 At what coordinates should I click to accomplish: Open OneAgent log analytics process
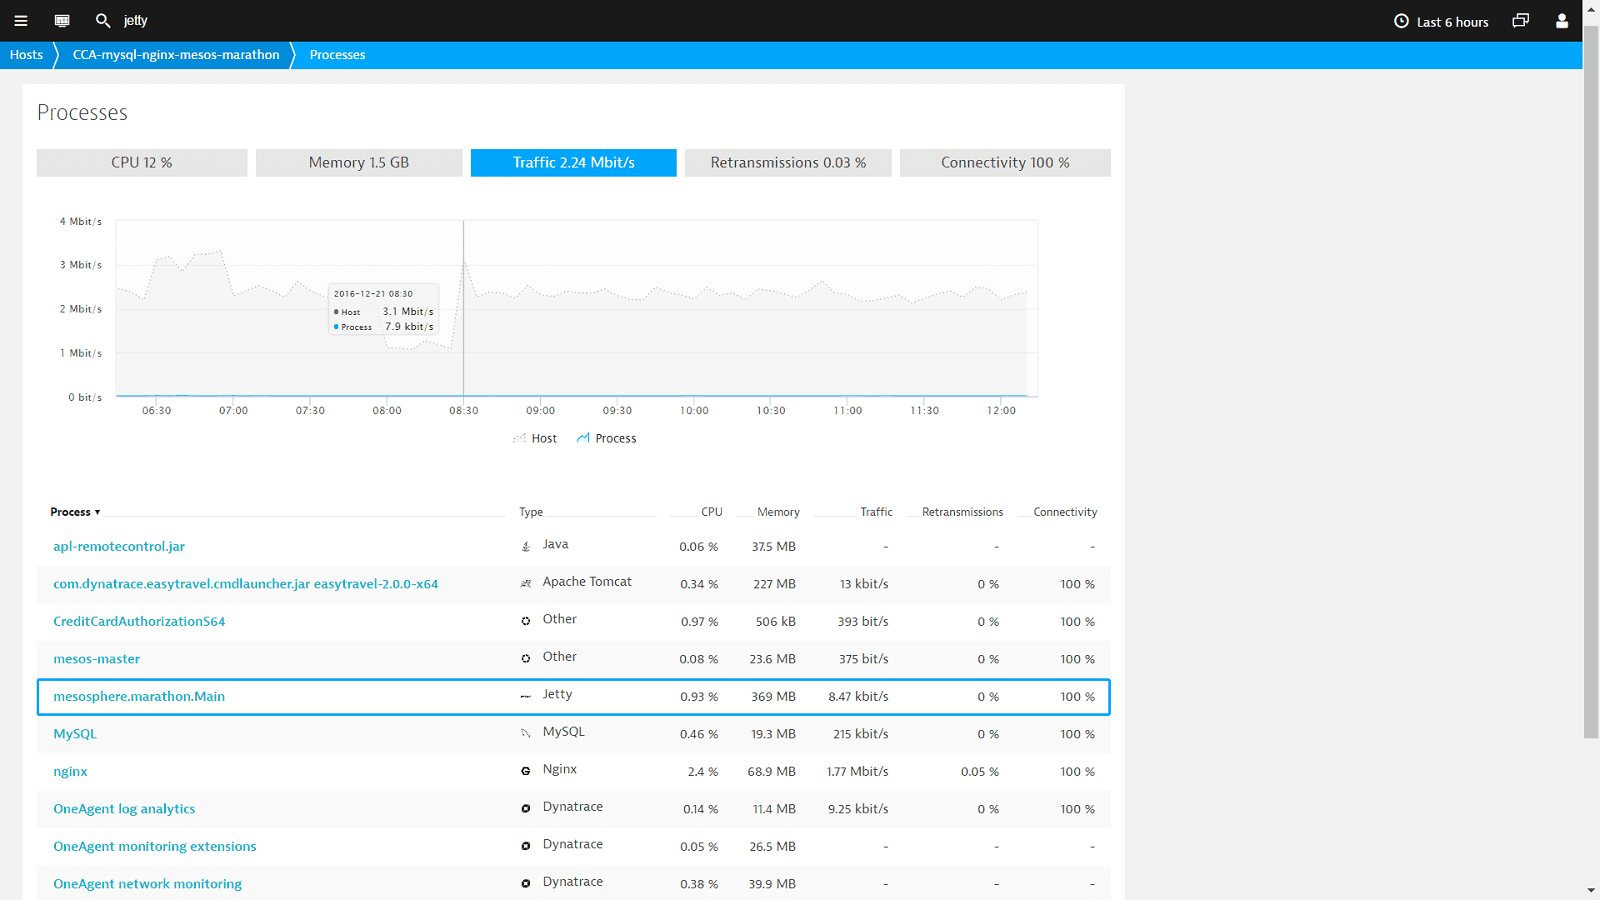pyautogui.click(x=124, y=809)
